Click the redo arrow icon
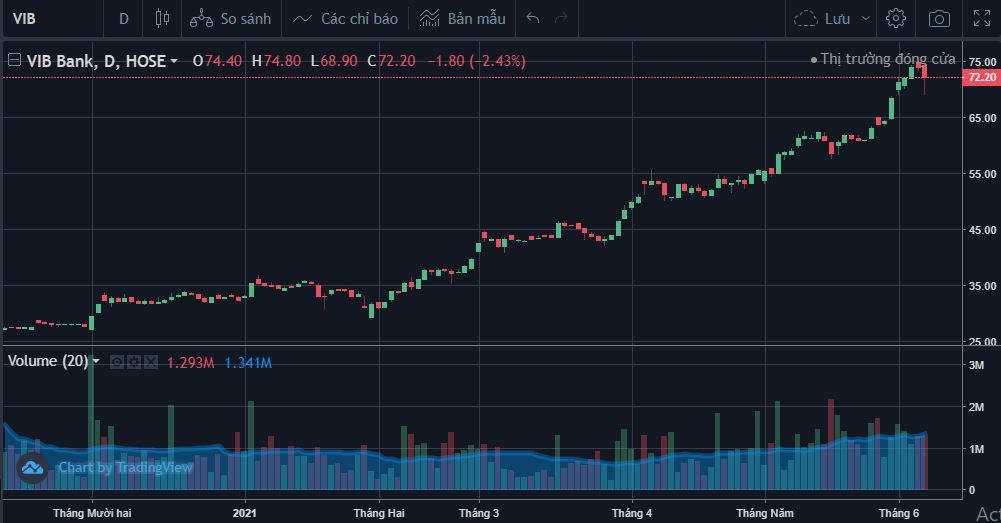This screenshot has height=523, width=1001. 561,18
